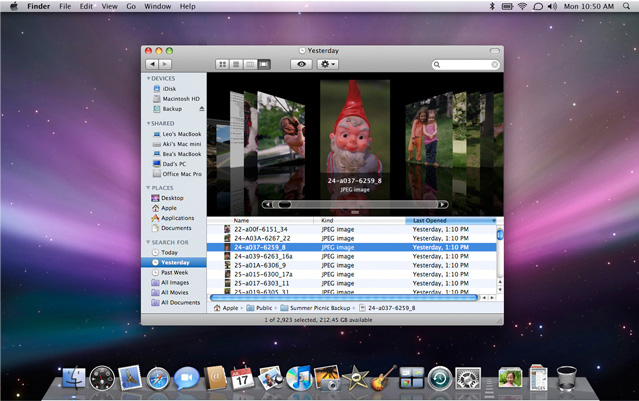Open iCal from the Dock
Viewport: 639px width, 401px height.
(242, 377)
